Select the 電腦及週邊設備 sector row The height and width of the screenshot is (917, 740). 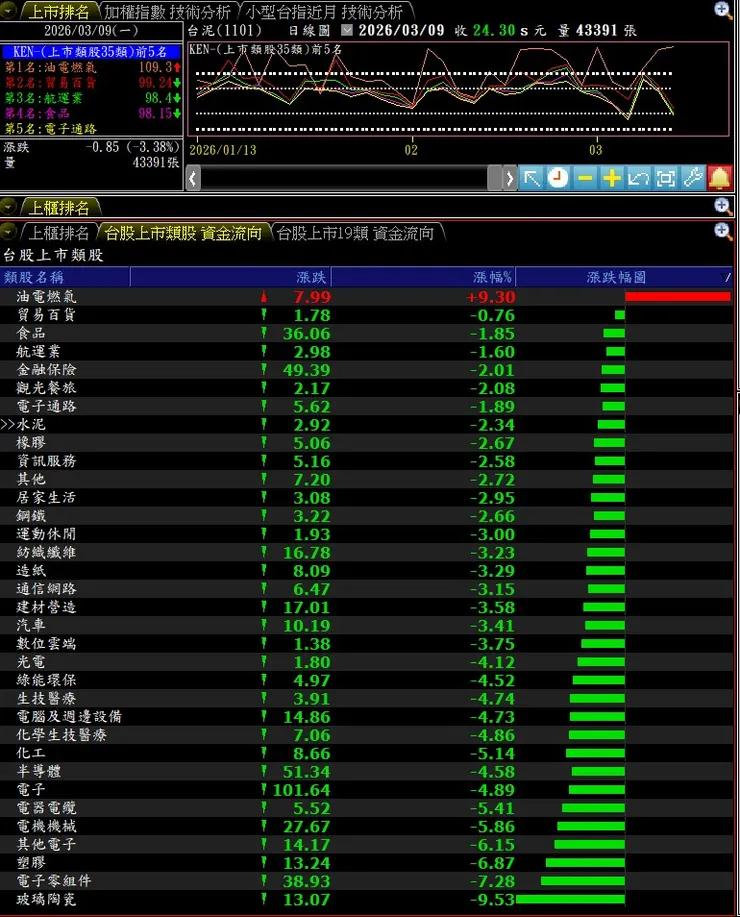366,716
